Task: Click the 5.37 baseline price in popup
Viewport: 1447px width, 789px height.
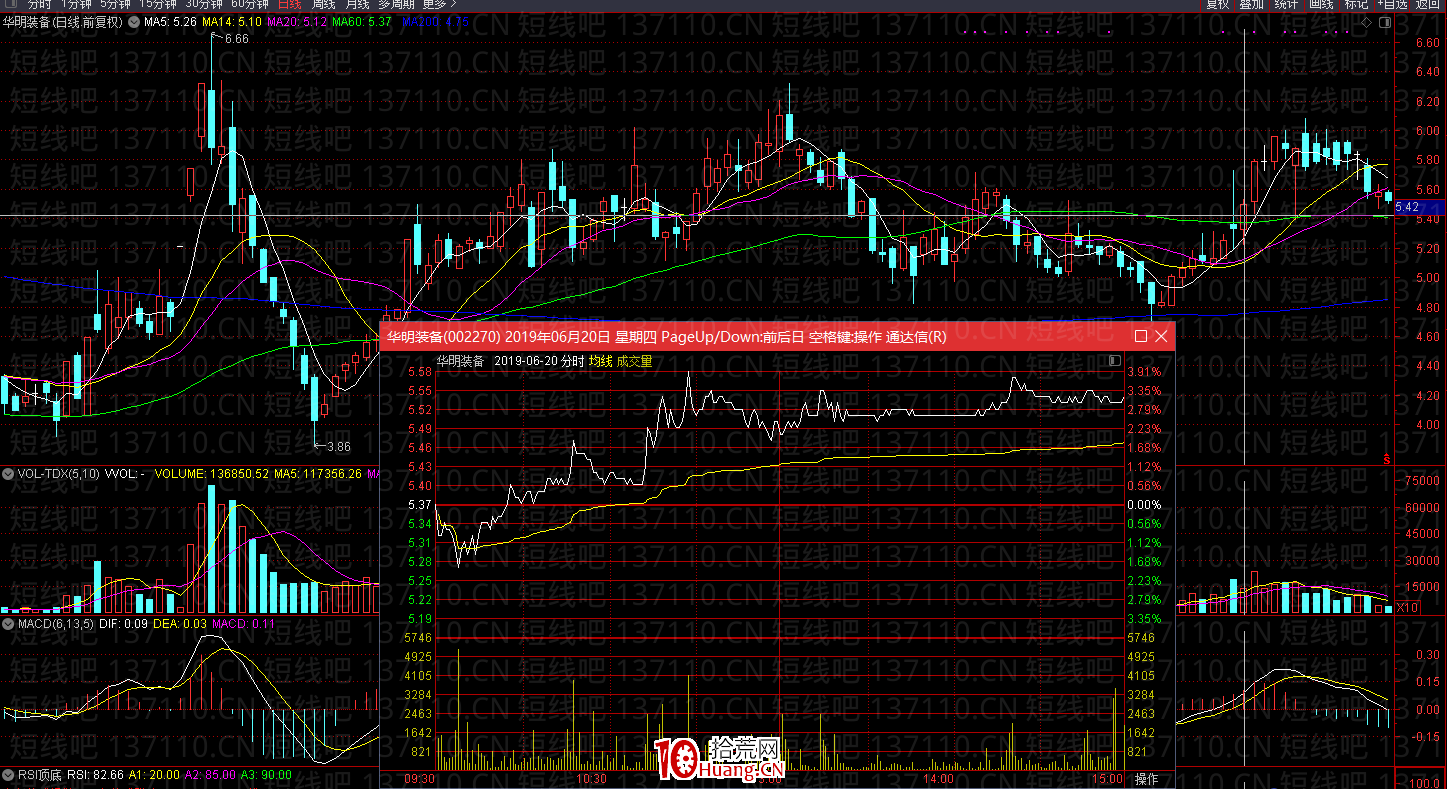Action: click(x=419, y=505)
